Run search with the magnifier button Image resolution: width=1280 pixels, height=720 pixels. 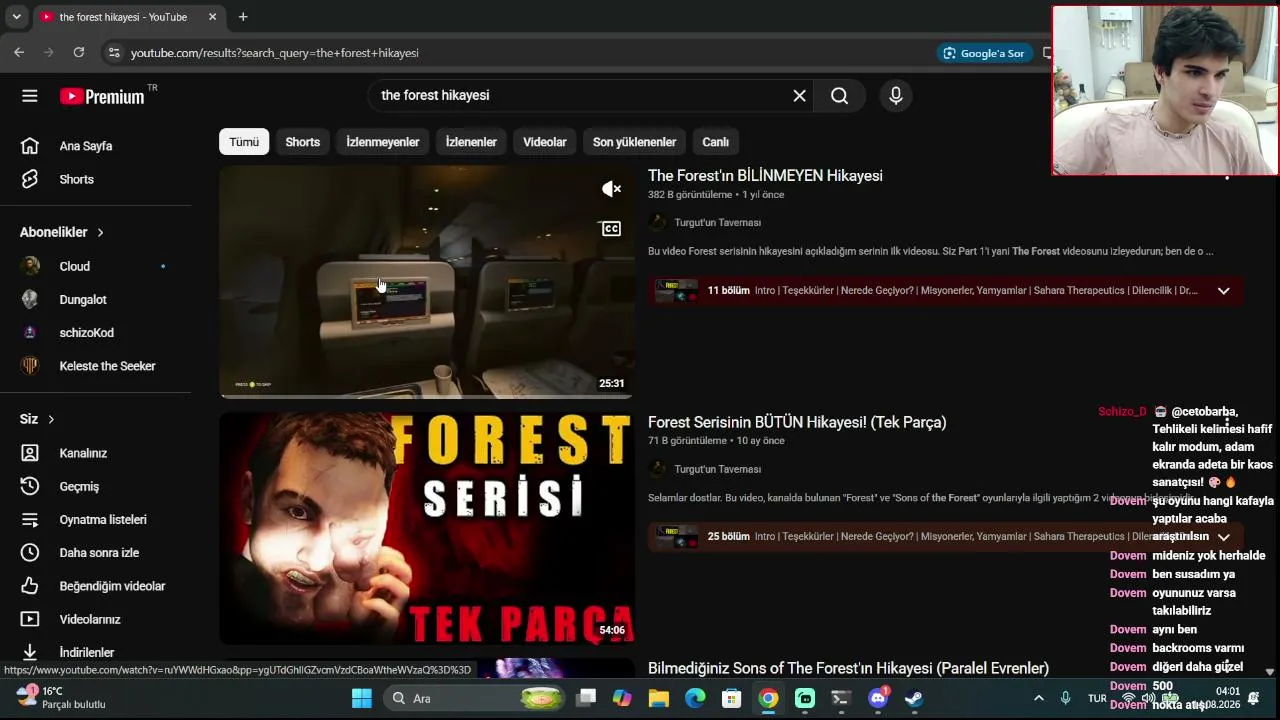point(839,96)
